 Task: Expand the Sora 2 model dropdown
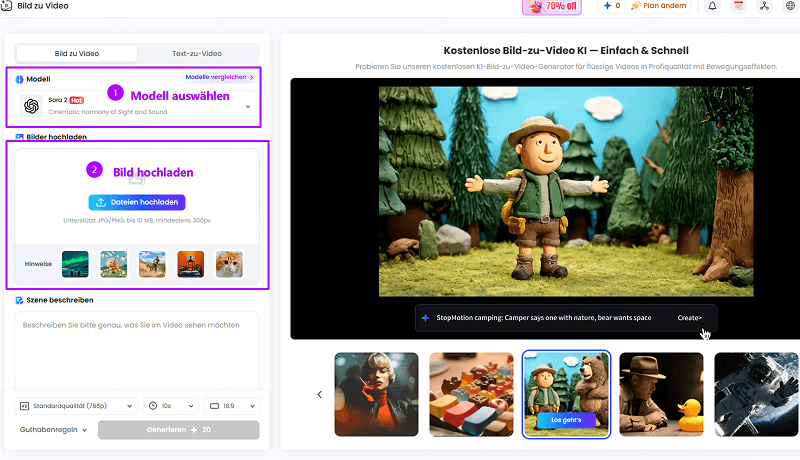pyautogui.click(x=137, y=106)
